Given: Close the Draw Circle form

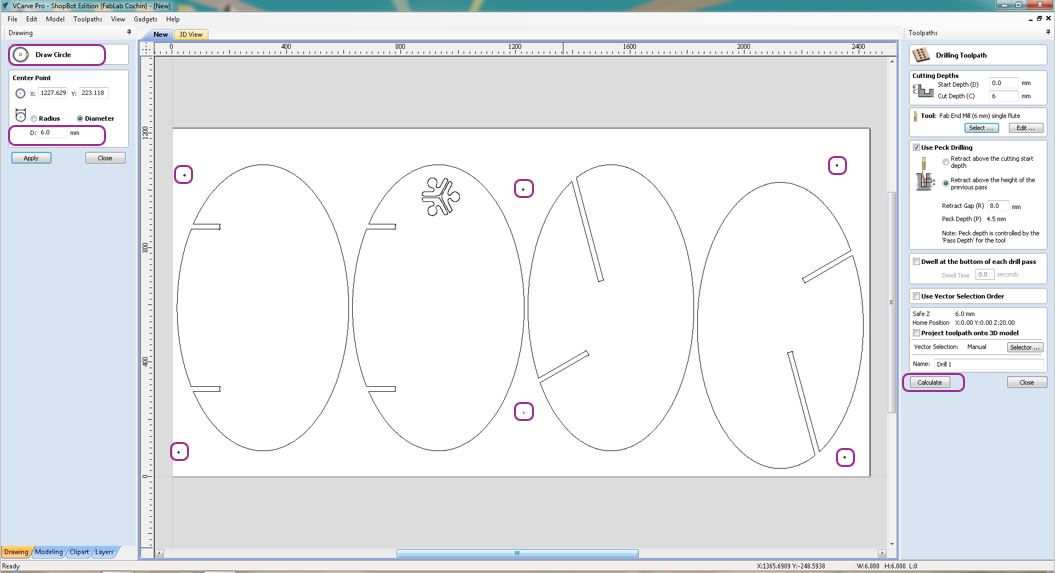Looking at the screenshot, I should (105, 158).
